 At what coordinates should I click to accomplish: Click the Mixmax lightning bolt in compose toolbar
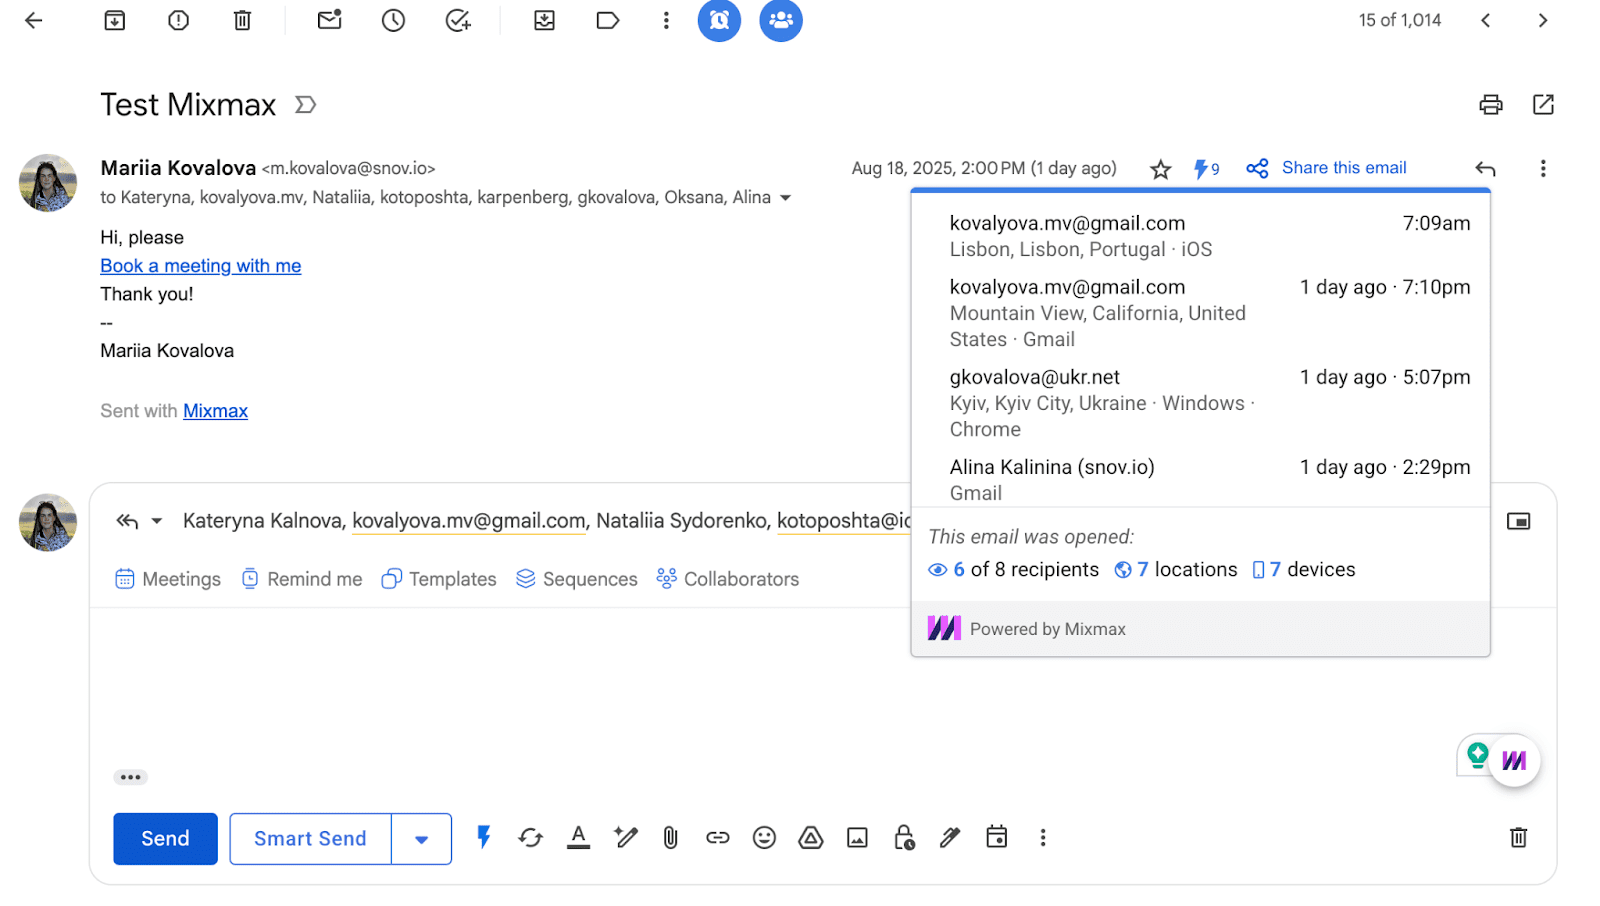(x=484, y=837)
